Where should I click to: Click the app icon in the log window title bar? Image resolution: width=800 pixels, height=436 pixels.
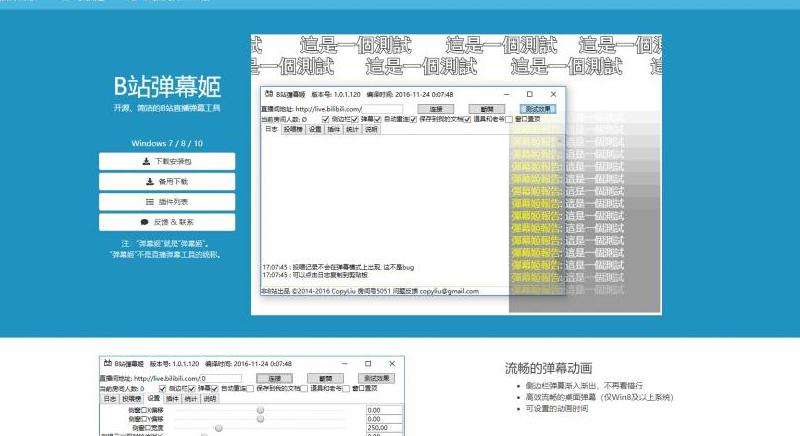coord(269,94)
